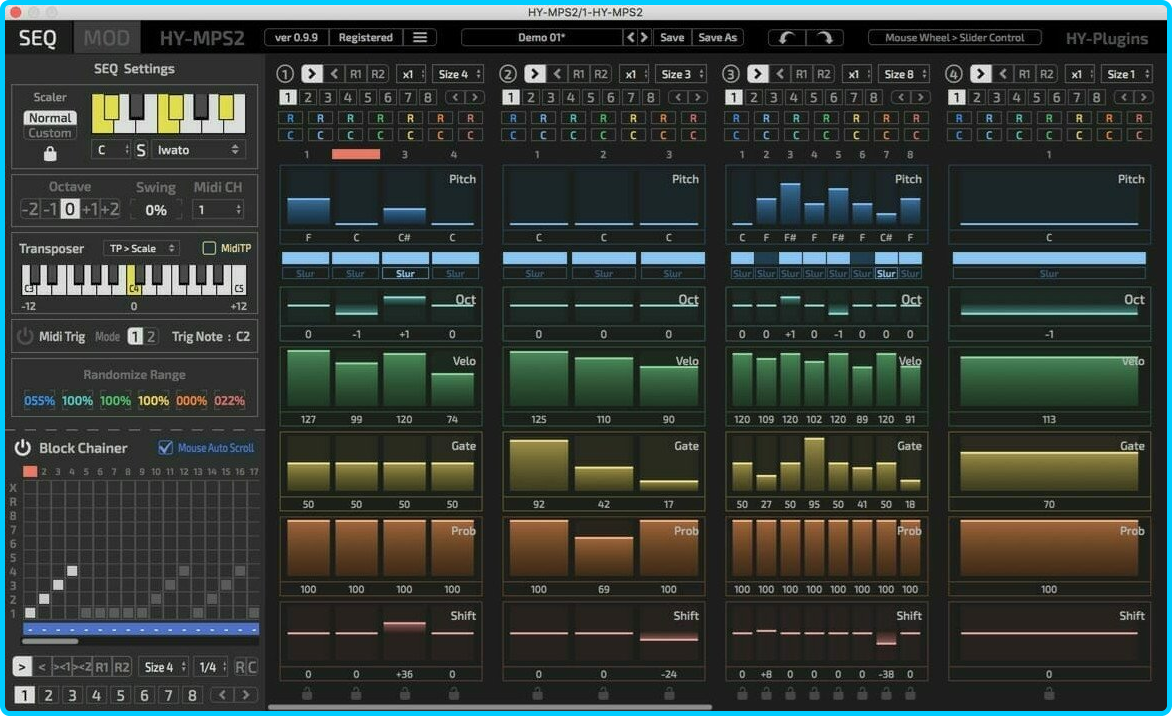Image resolution: width=1172 pixels, height=716 pixels.
Task: Open sequencer 2 x1 speed dropdown
Action: coord(635,74)
